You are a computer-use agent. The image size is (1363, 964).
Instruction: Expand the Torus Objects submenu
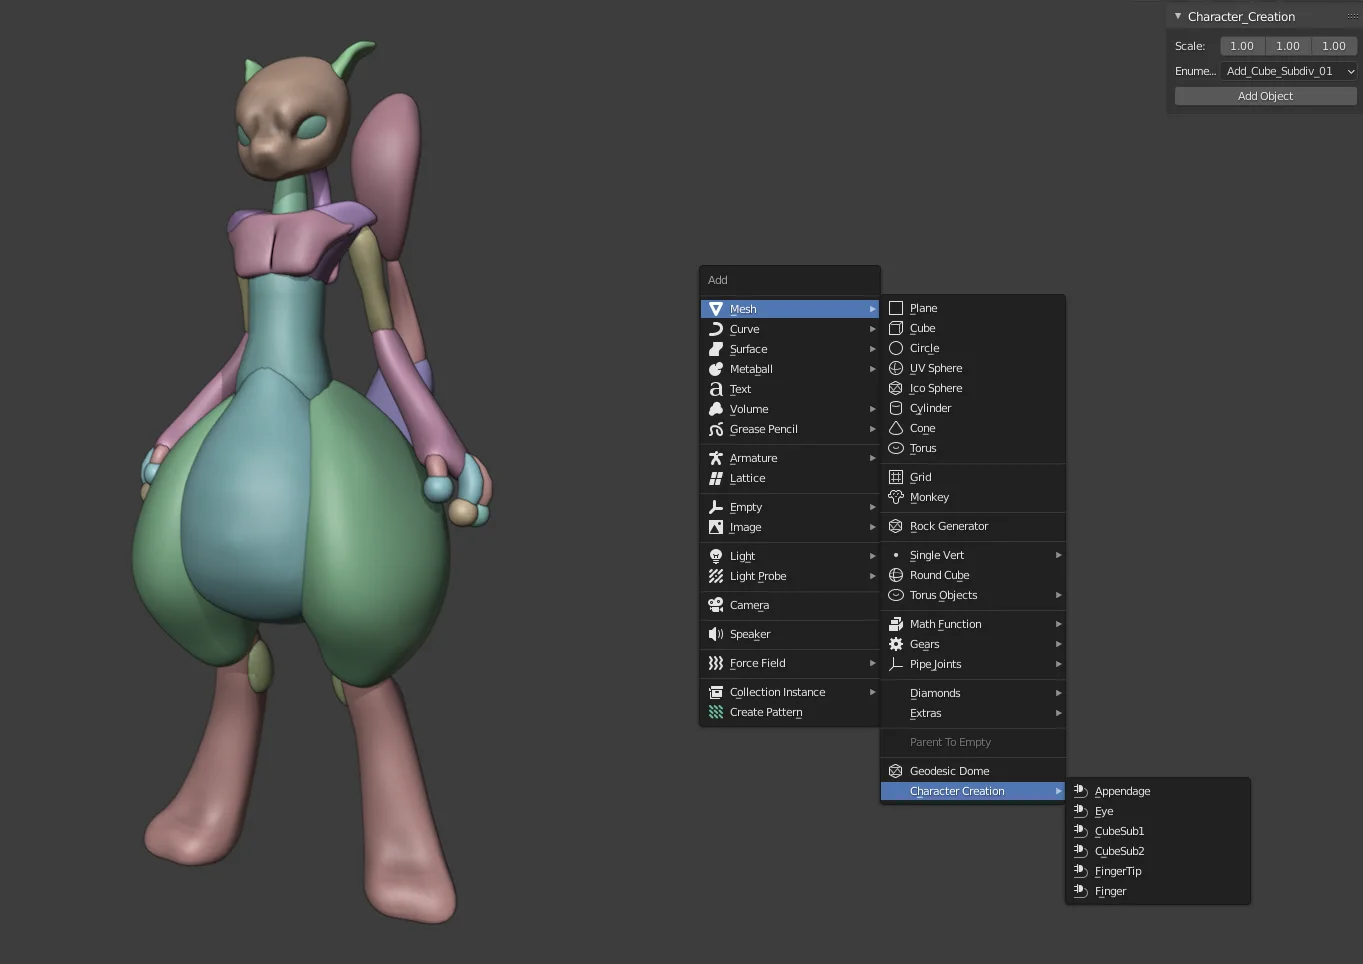(x=941, y=595)
